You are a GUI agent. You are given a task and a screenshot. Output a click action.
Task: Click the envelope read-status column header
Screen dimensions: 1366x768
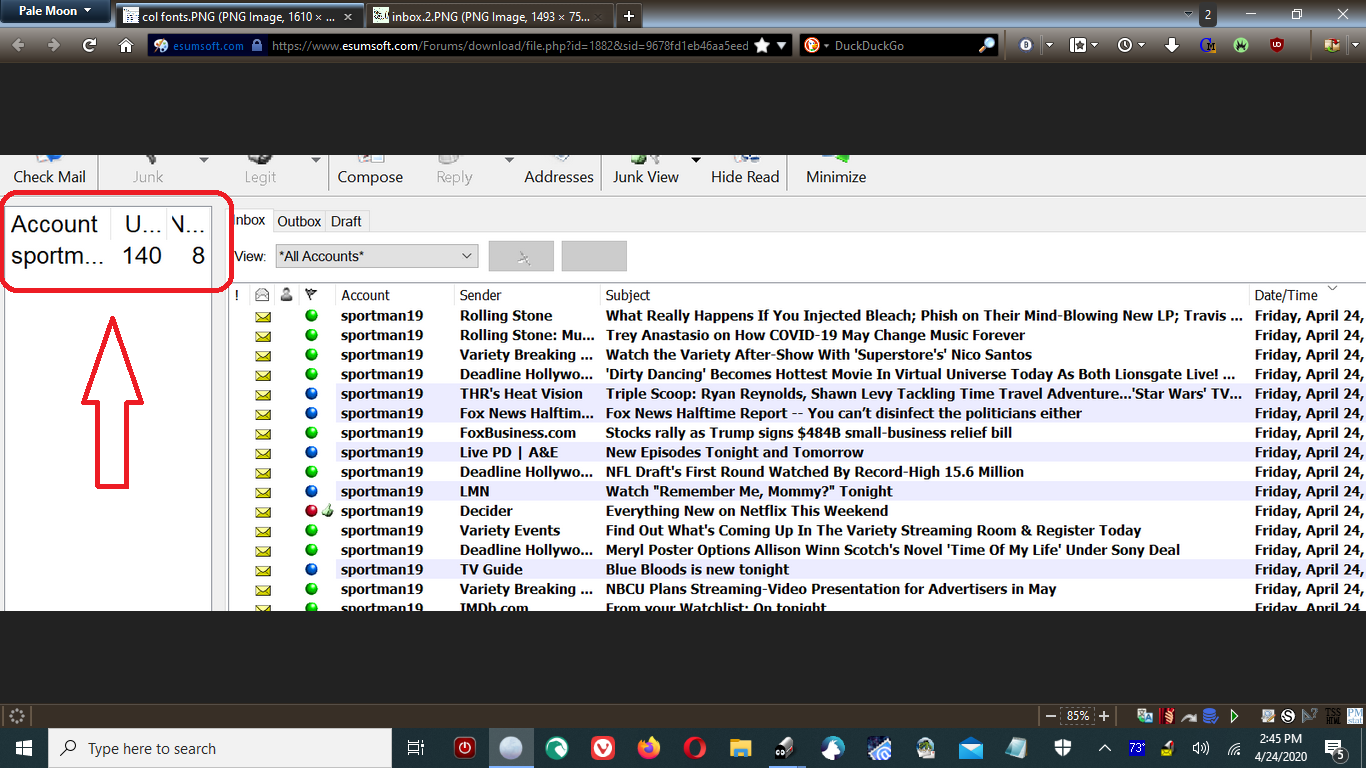[262, 295]
